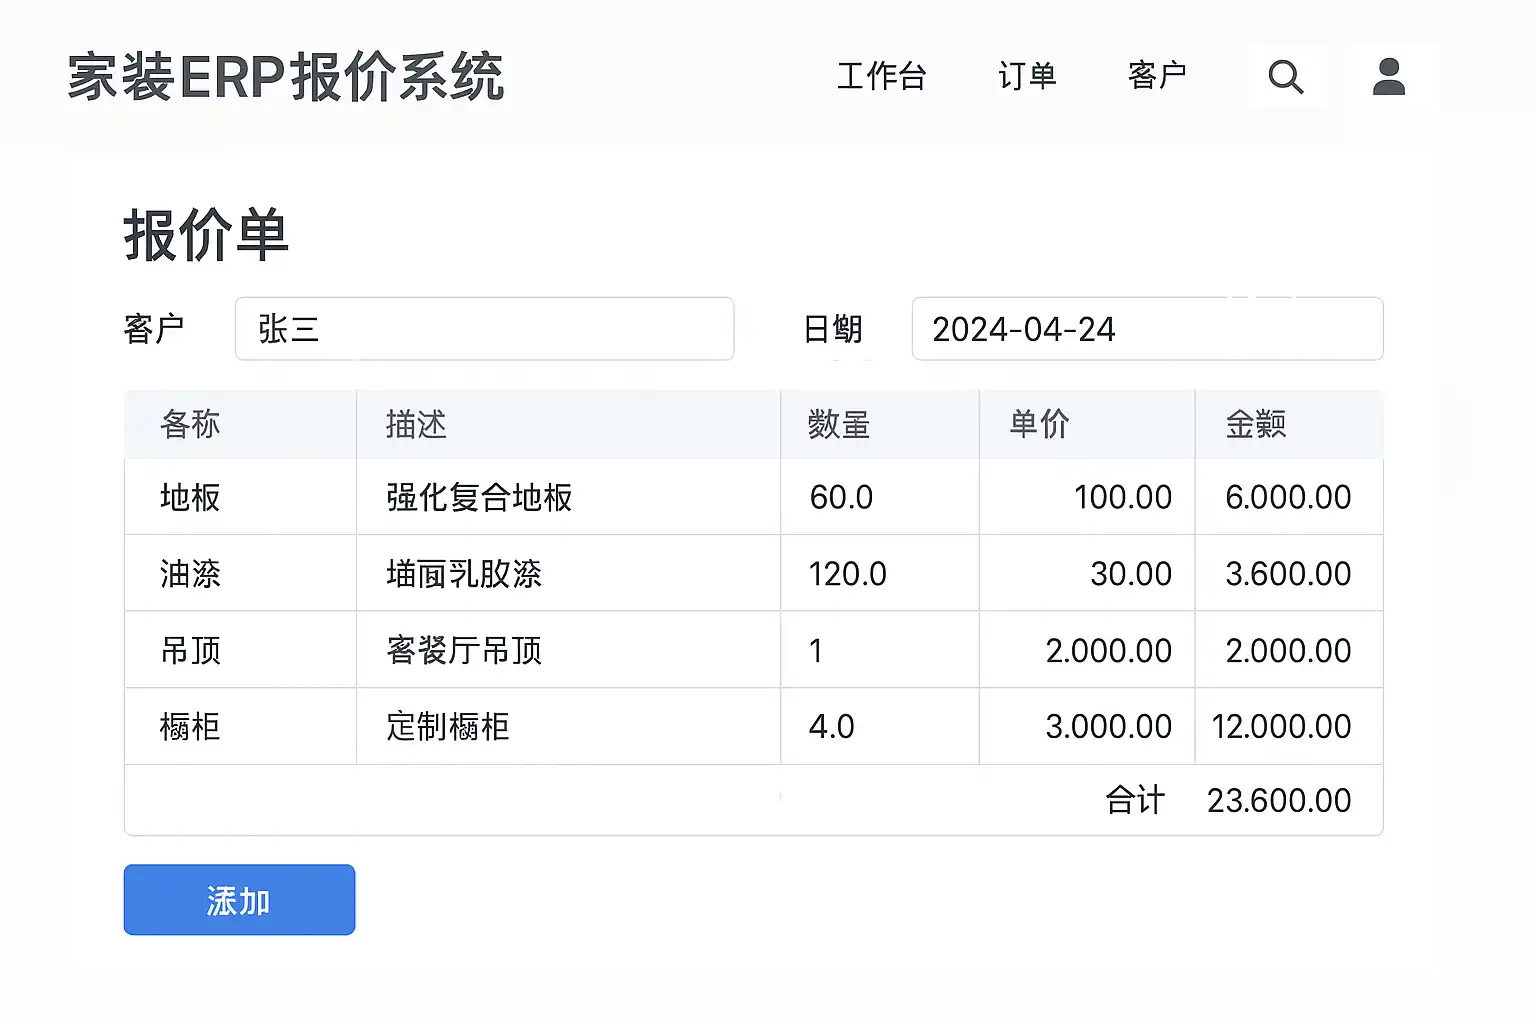Open the 工作台 menu item

(881, 76)
